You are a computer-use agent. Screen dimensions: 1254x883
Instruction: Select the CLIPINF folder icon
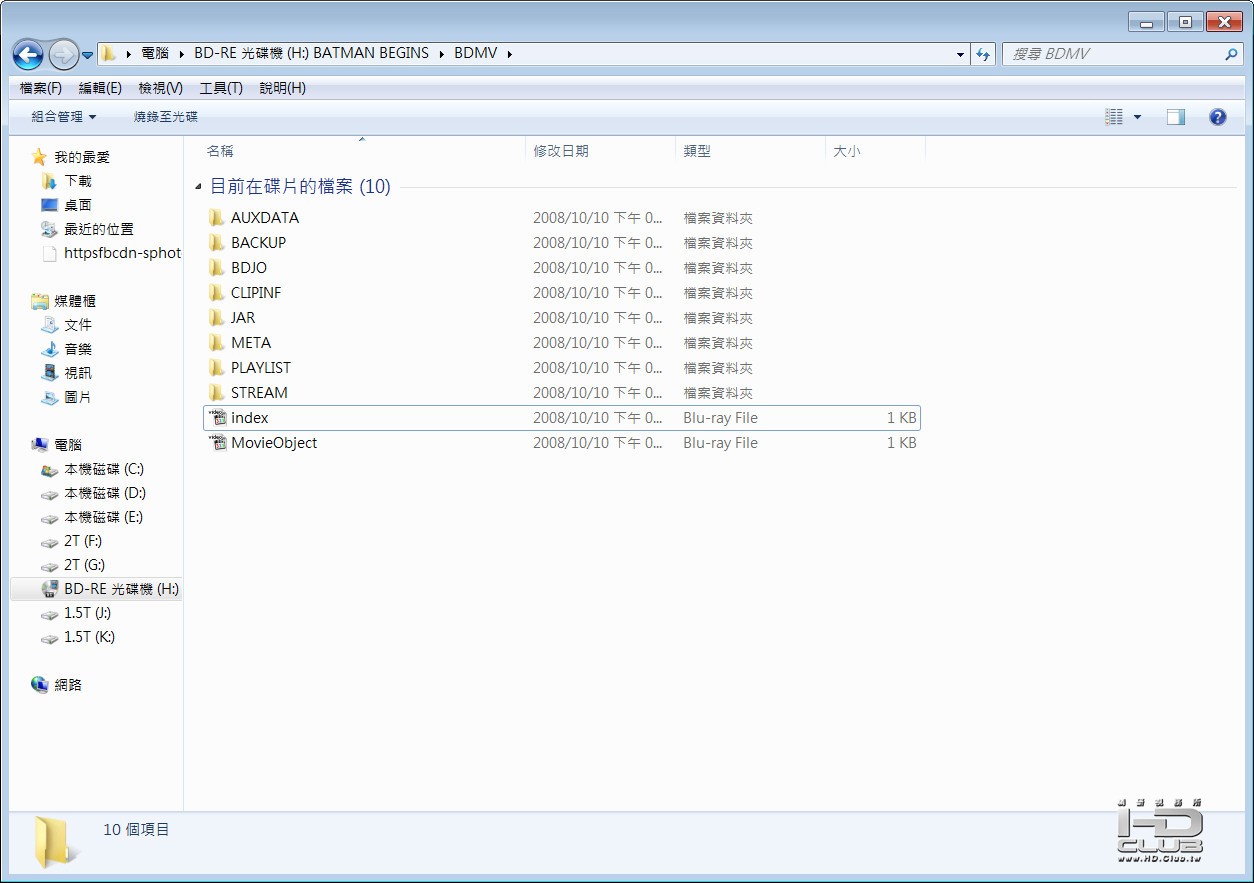point(216,293)
